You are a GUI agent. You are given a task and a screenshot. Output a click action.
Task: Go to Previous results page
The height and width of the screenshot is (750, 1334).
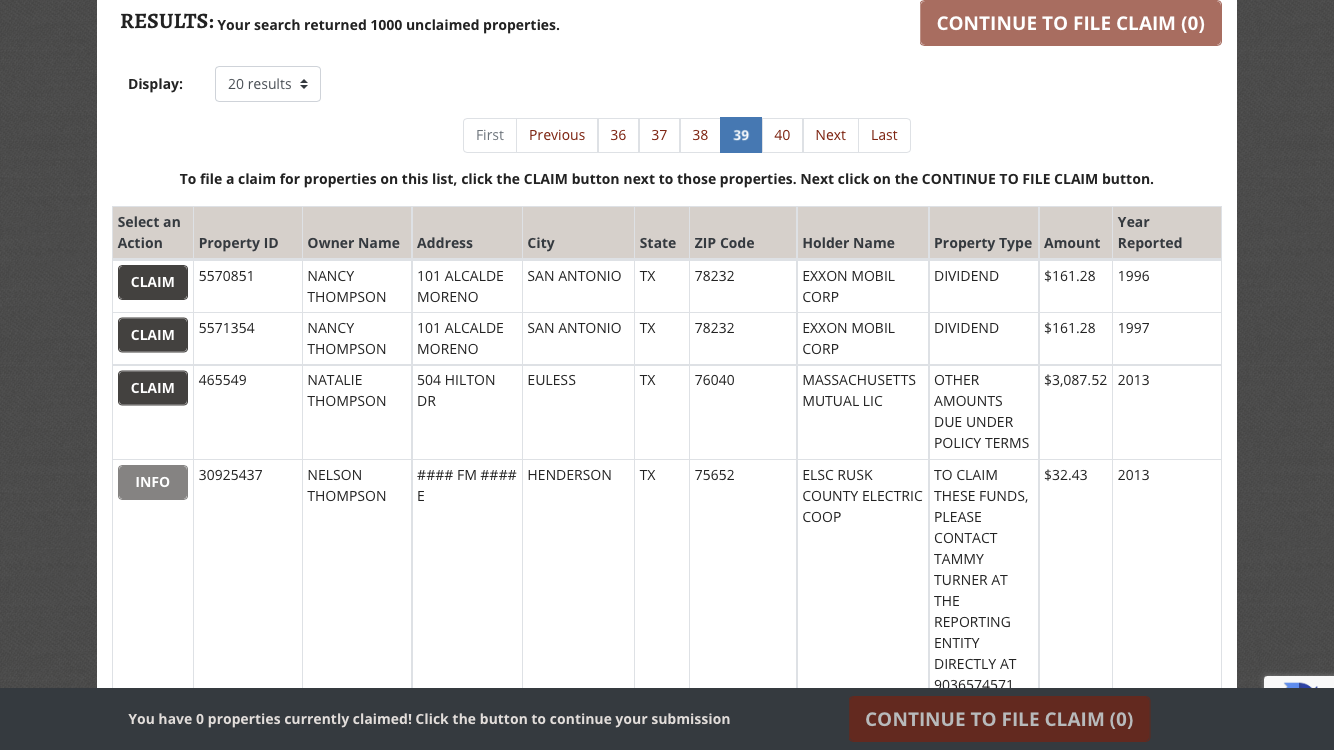(557, 135)
